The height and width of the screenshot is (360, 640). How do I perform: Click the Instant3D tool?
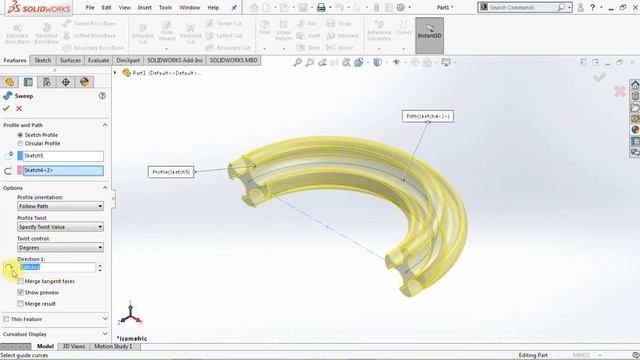(x=429, y=35)
